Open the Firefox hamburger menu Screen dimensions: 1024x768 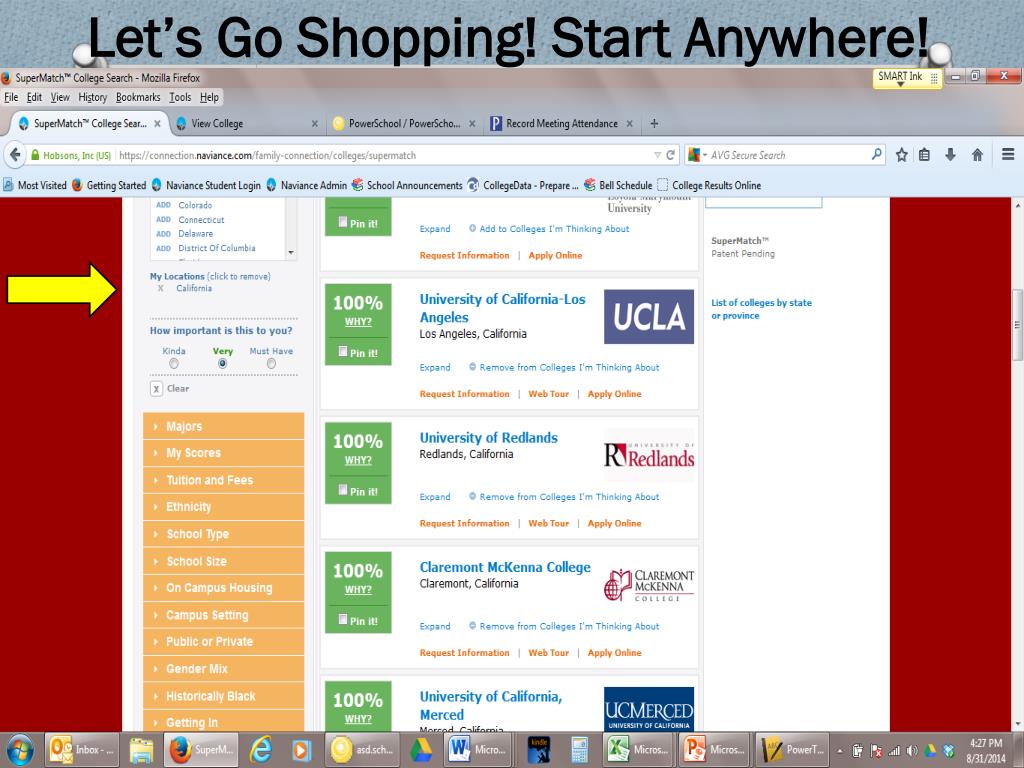[1008, 155]
